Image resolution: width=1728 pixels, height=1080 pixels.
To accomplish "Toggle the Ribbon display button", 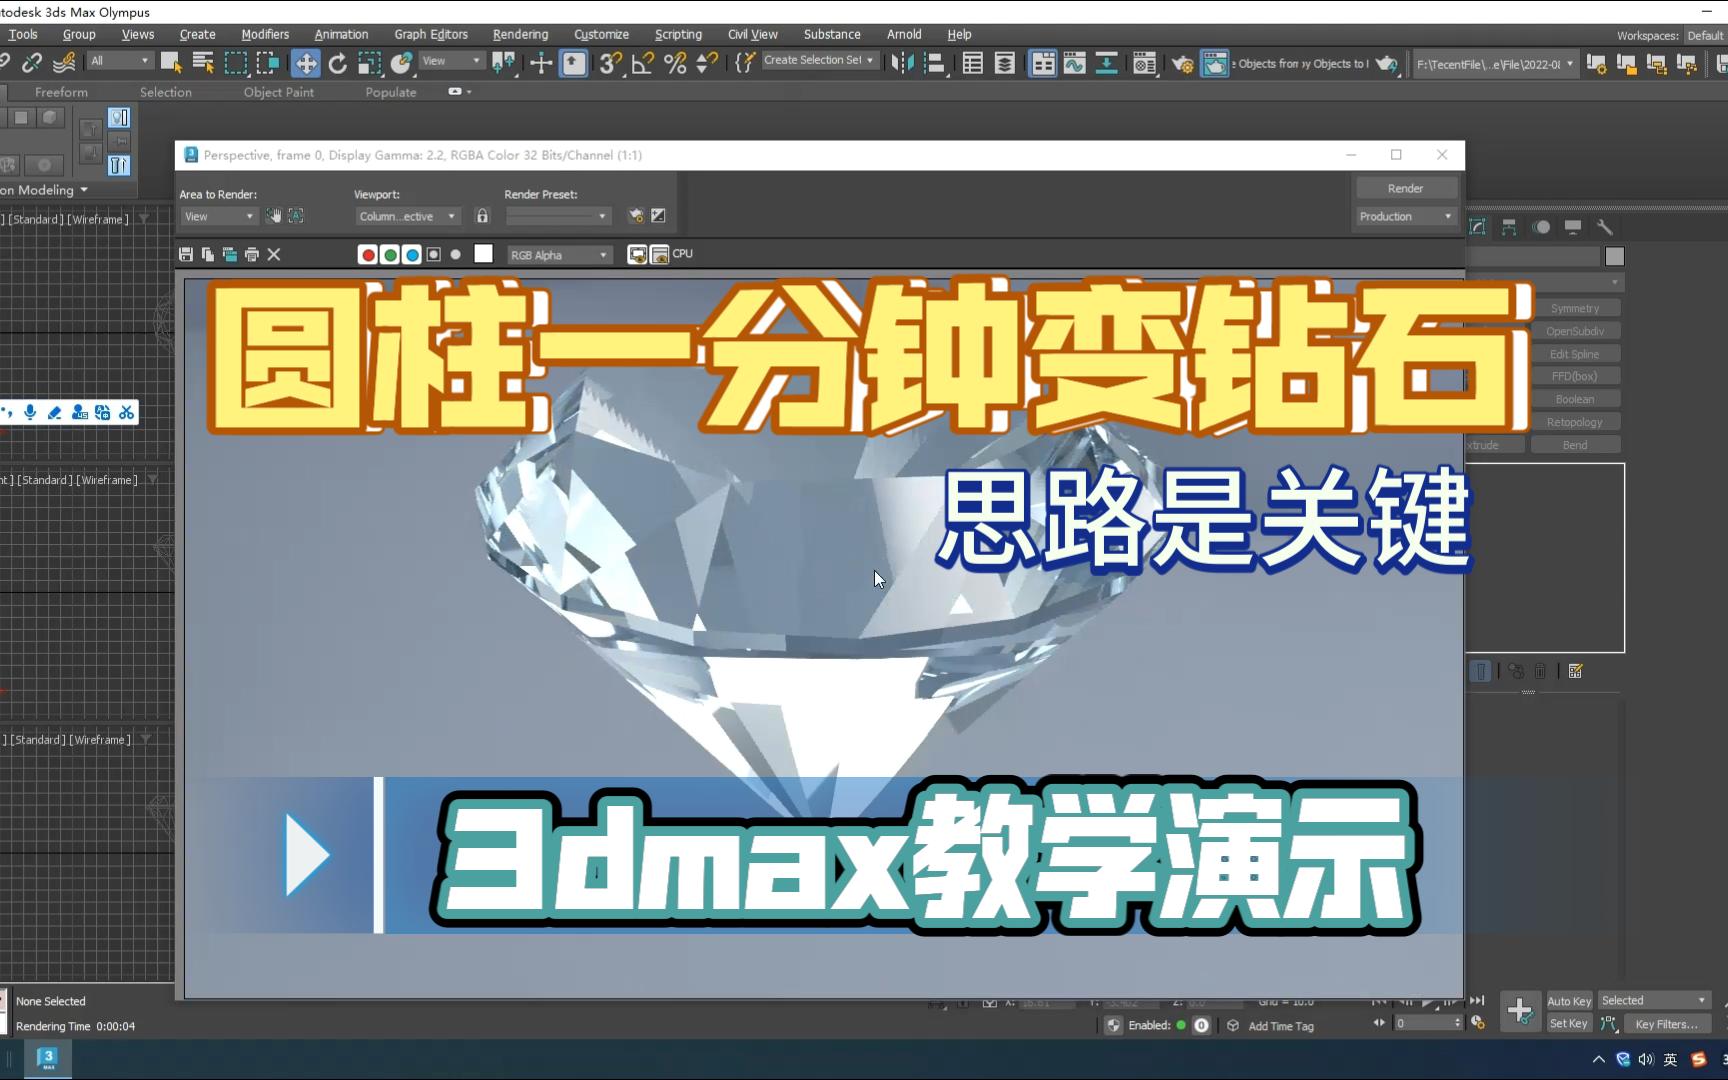I will point(1042,64).
